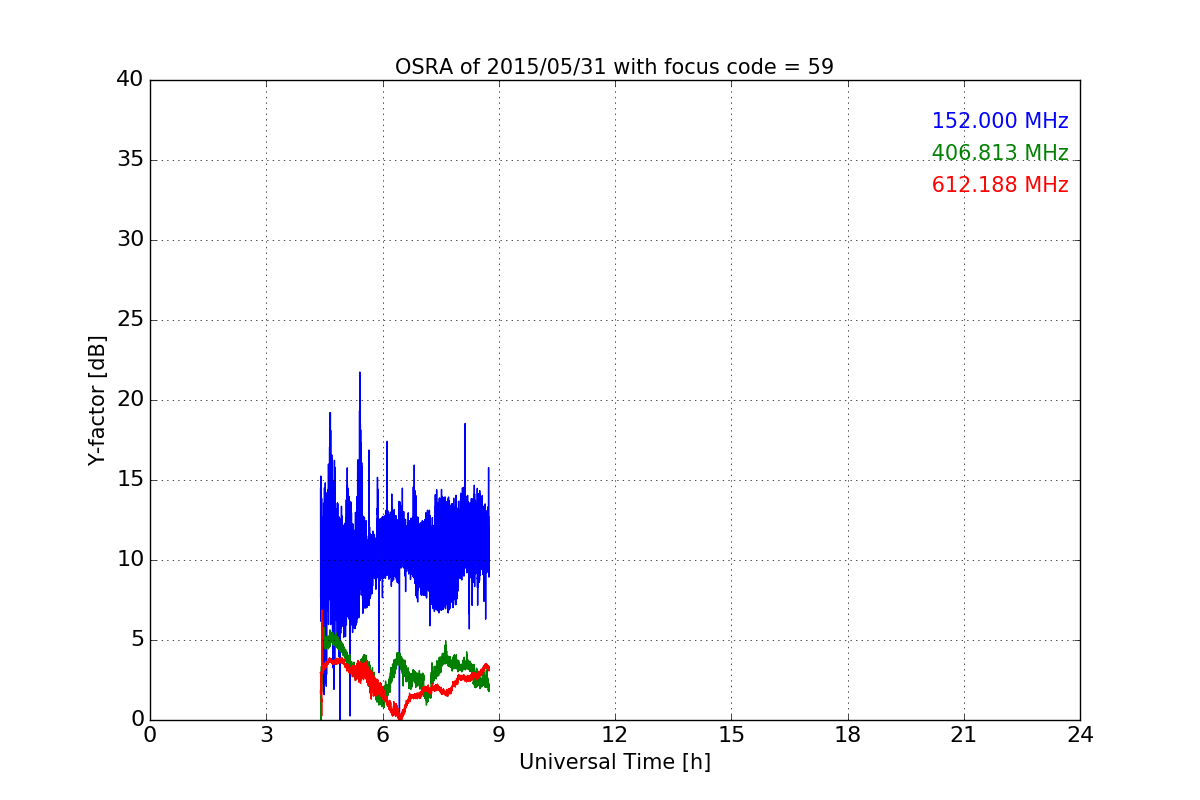Screen dimensions: 1200x800
Task: Select the 612.188 MHz legend label
Action: [1000, 185]
